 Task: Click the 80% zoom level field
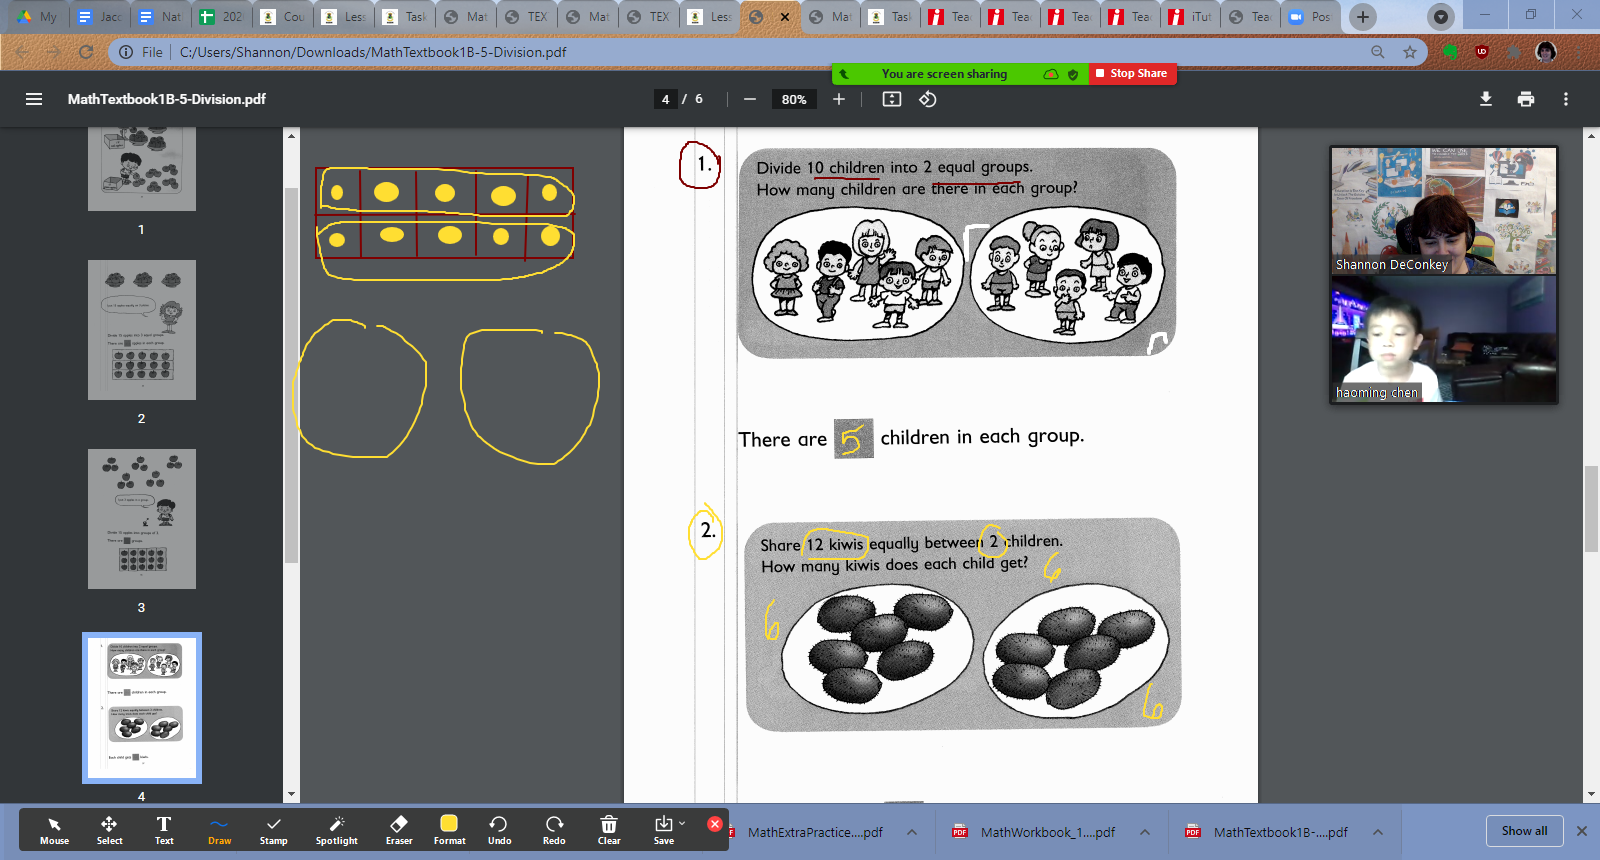click(x=794, y=99)
